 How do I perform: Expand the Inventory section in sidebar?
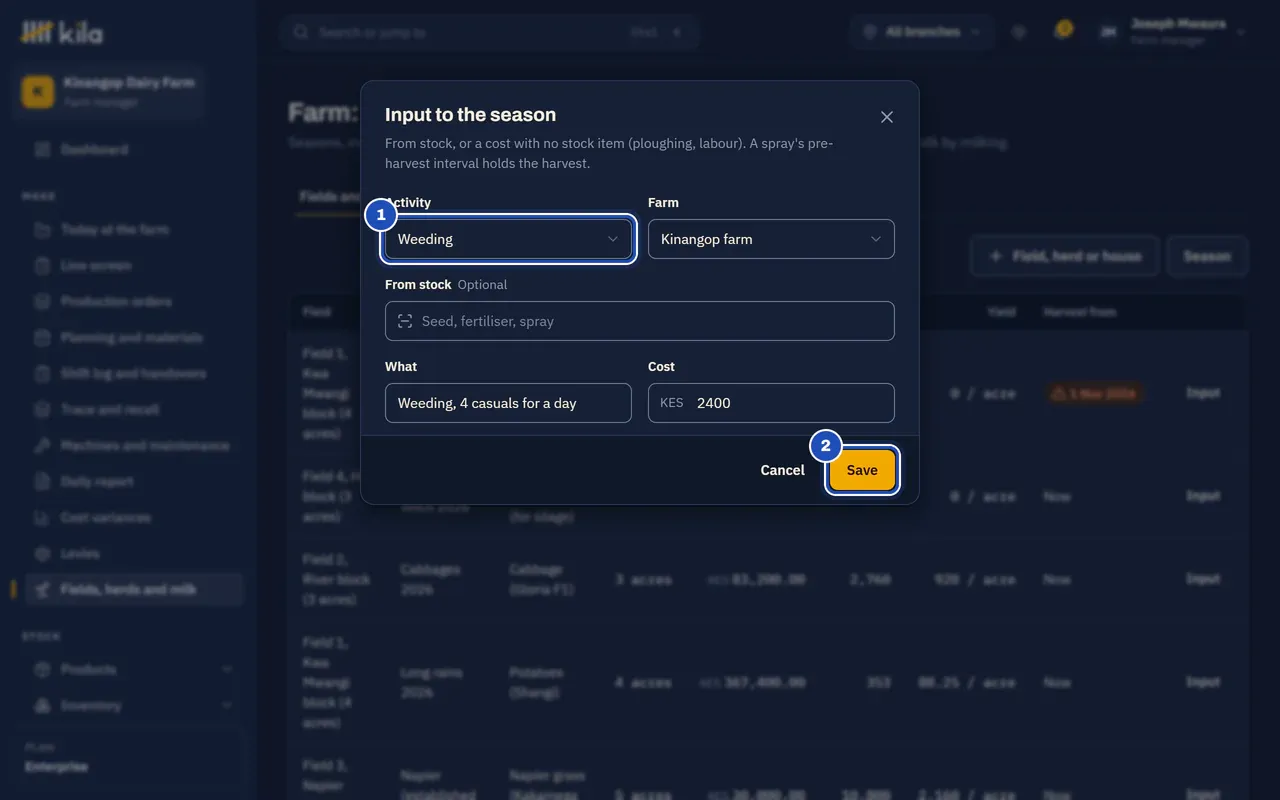(x=132, y=705)
